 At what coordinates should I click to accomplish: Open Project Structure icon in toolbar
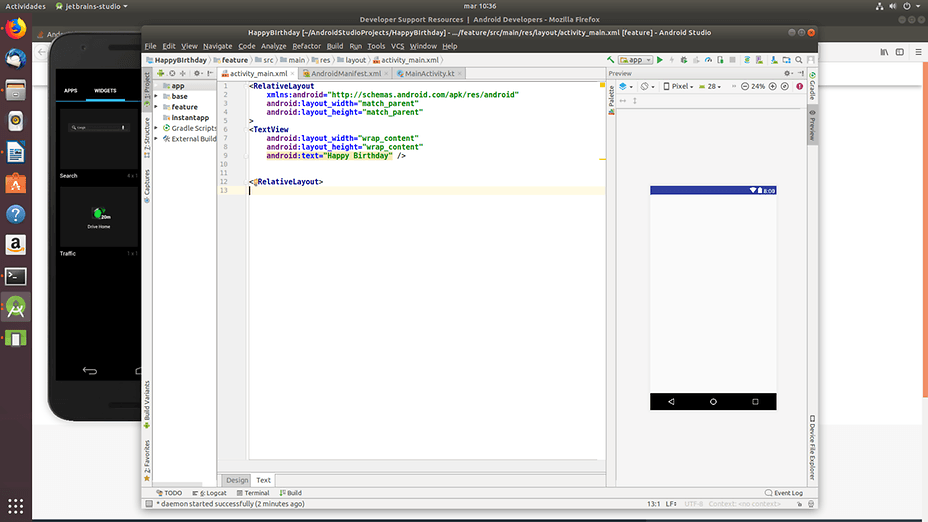tap(787, 60)
